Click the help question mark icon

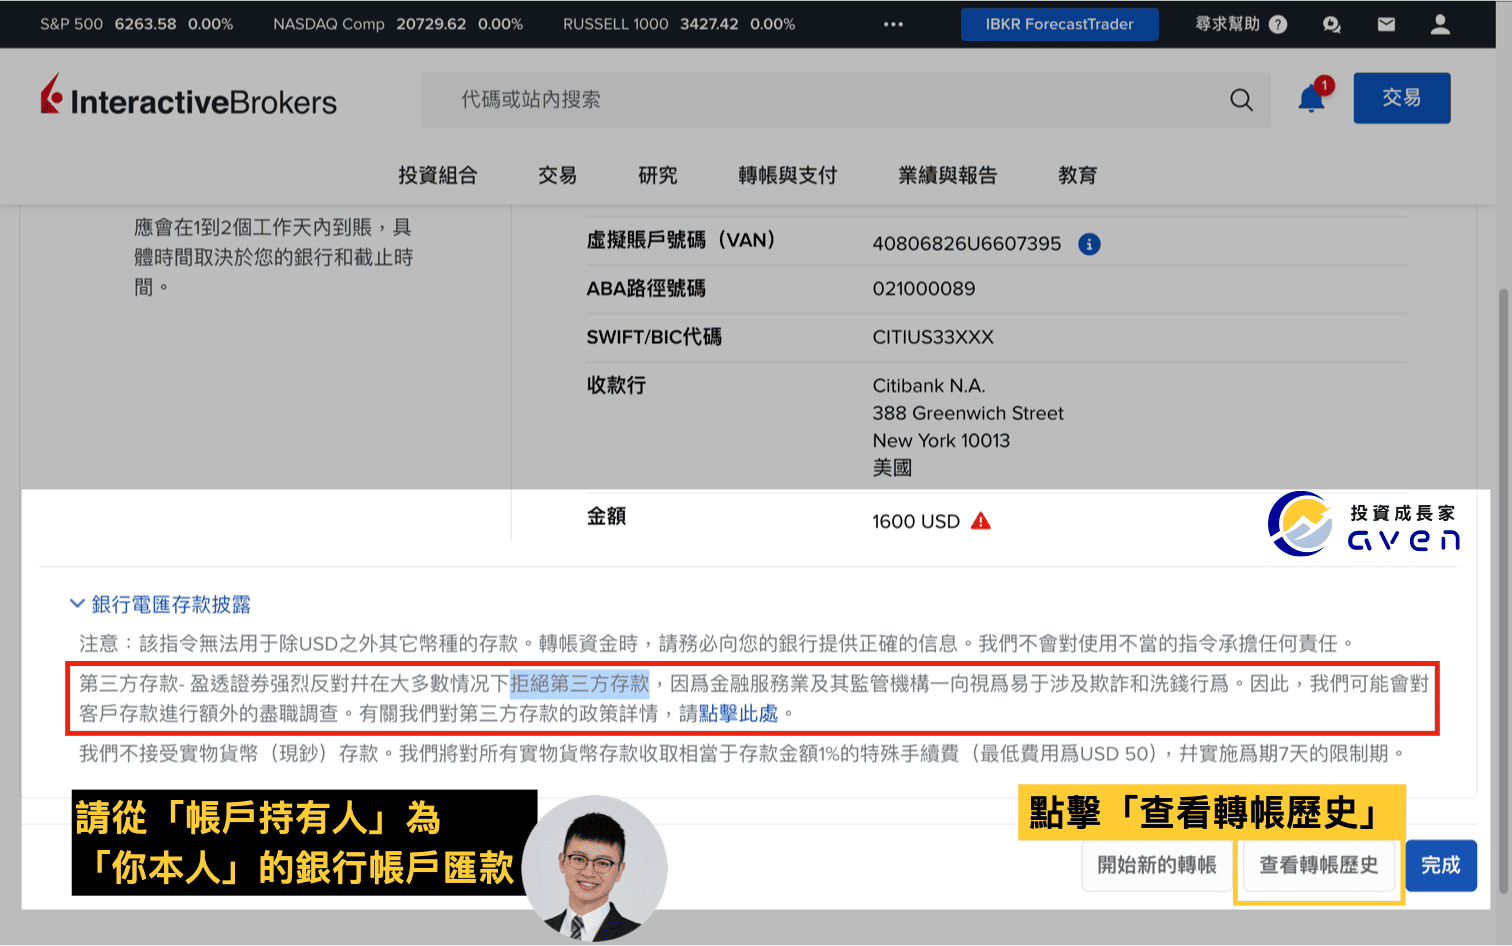click(1278, 24)
